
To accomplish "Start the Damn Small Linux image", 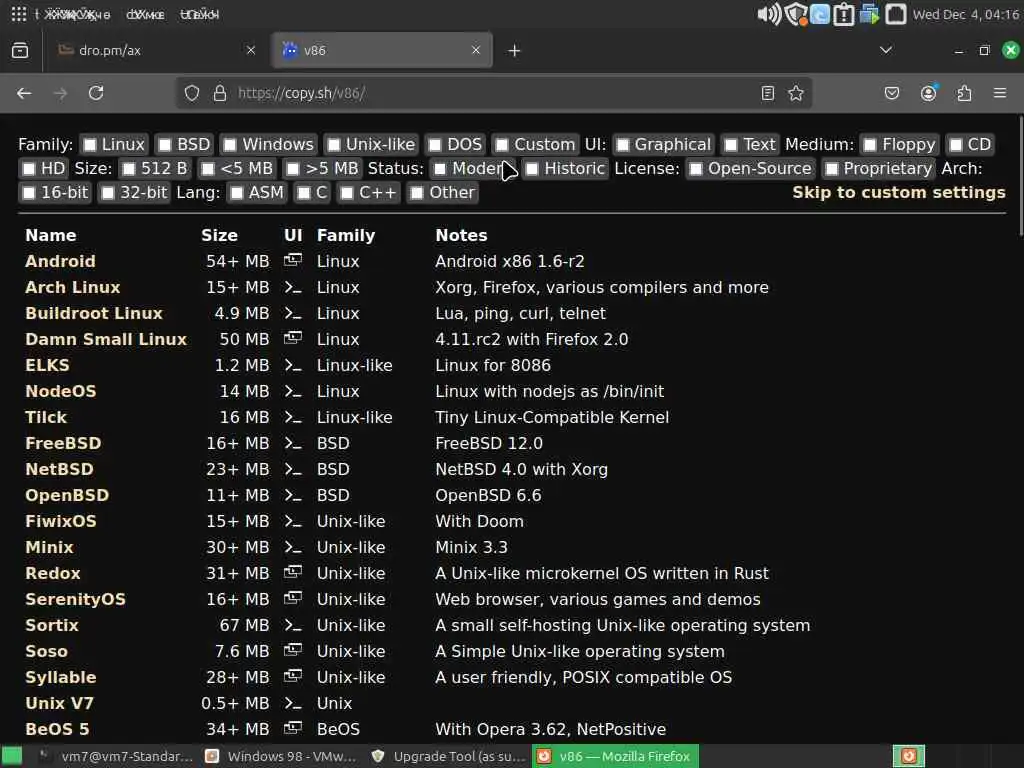I will click(106, 339).
